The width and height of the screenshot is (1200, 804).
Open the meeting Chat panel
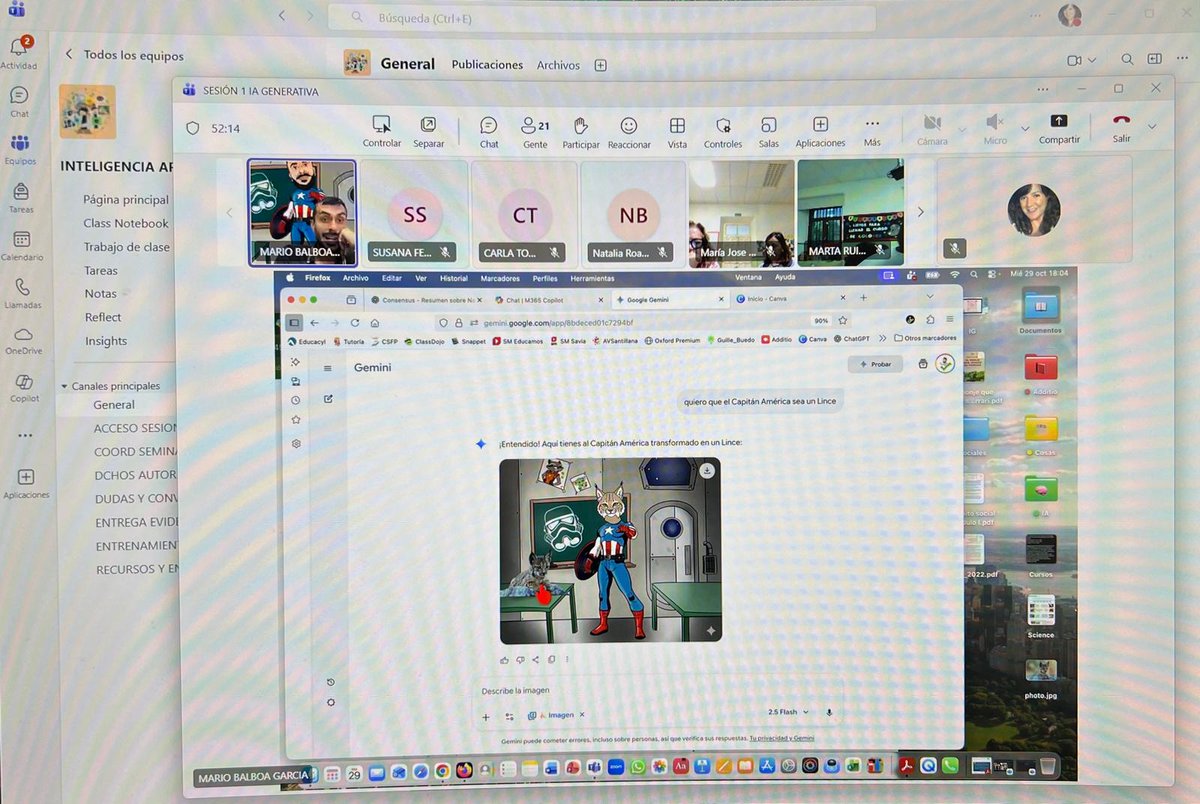click(x=488, y=131)
